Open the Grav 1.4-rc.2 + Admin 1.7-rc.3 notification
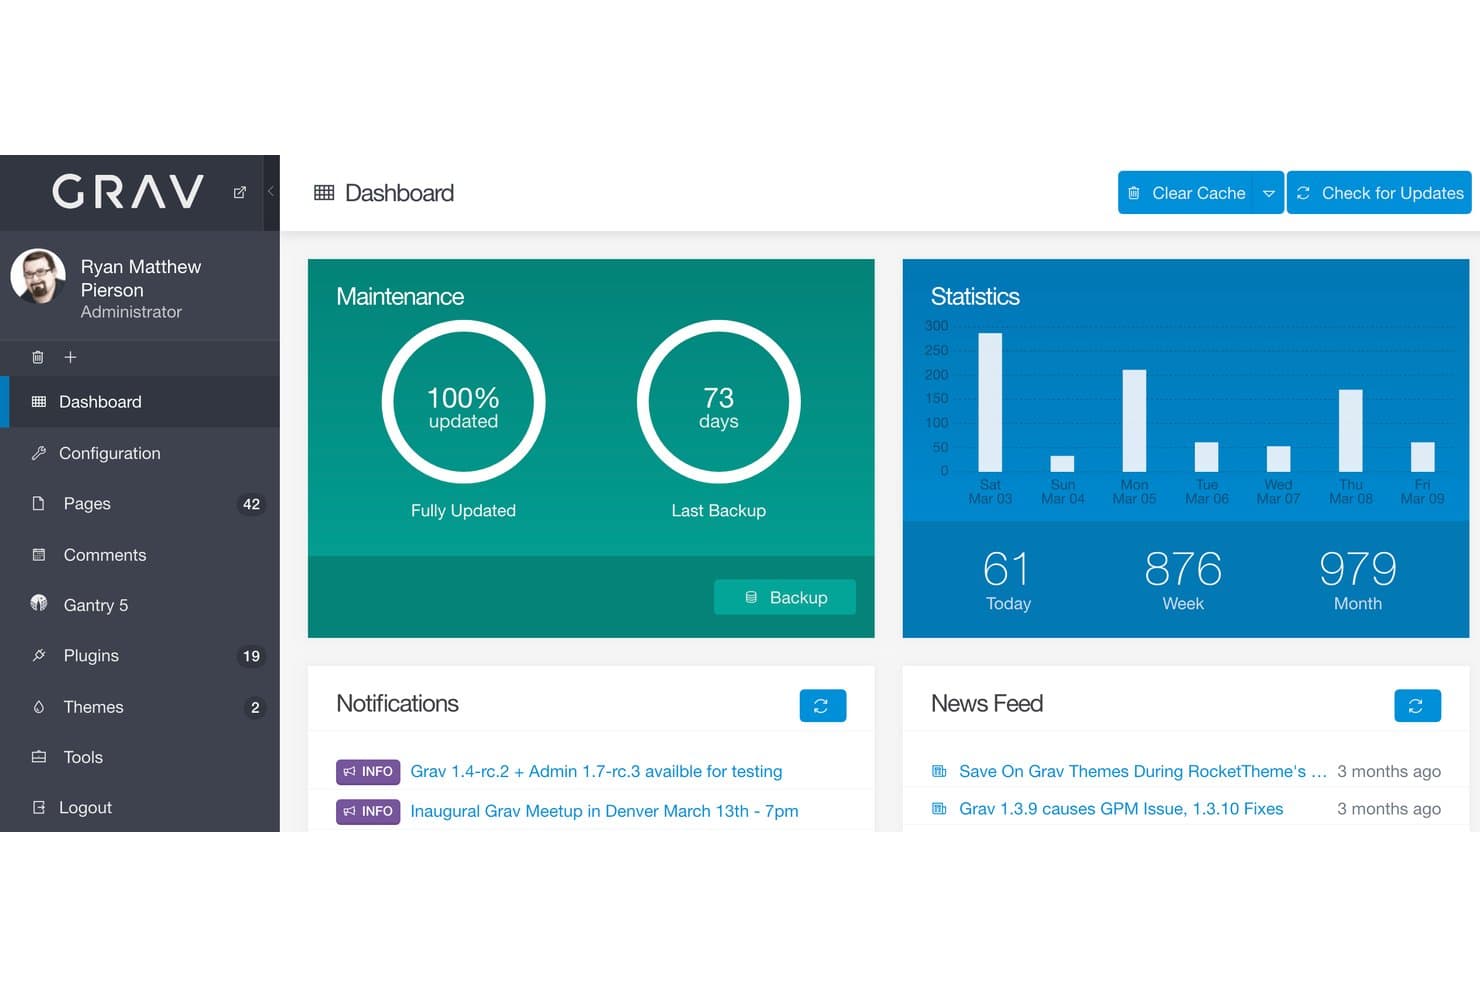Image resolution: width=1480 pixels, height=987 pixels. (596, 771)
